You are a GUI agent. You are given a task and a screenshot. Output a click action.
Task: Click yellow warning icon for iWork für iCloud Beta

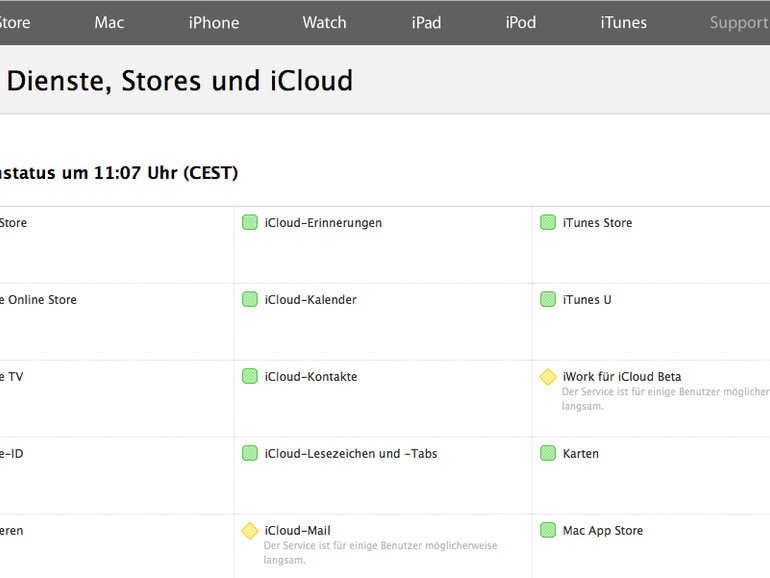pyautogui.click(x=548, y=377)
